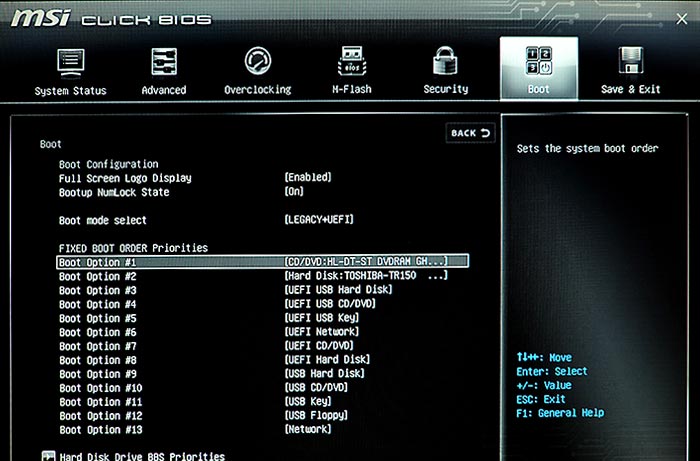The height and width of the screenshot is (461, 700).
Task: Open the Save & Exit floppy icon
Action: click(x=630, y=61)
